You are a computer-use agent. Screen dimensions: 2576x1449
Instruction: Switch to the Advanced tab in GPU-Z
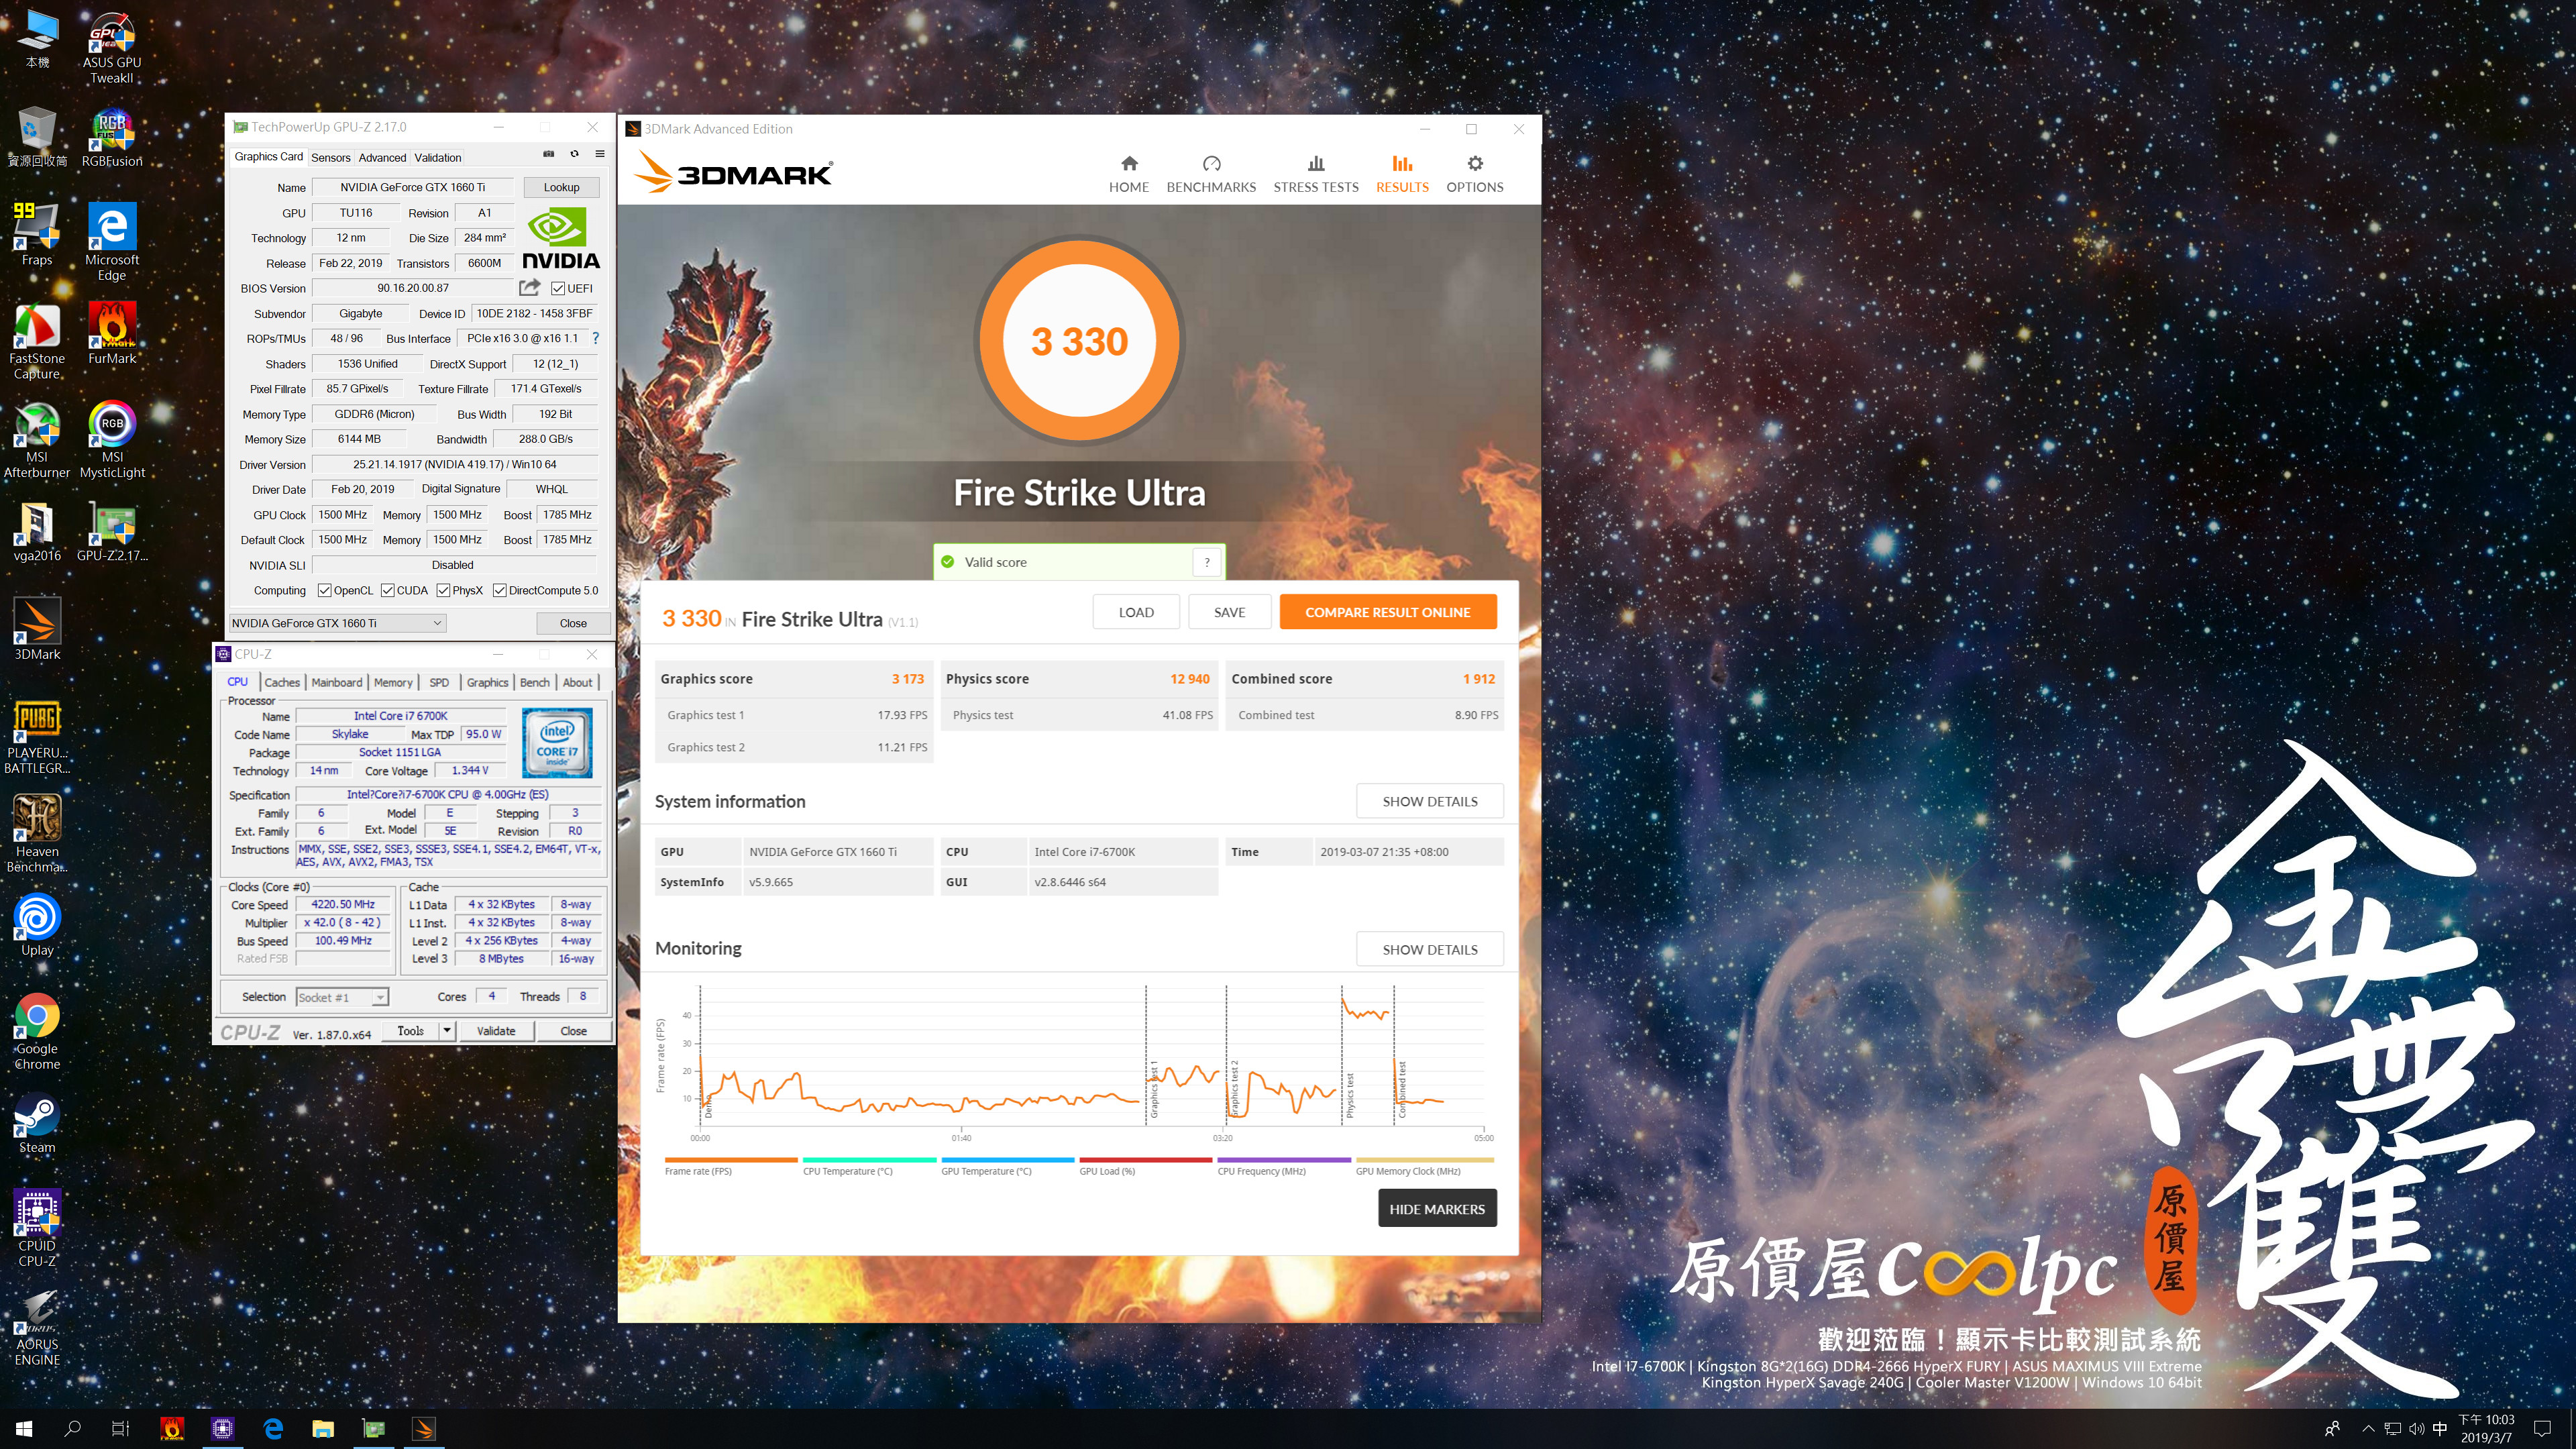click(382, 158)
